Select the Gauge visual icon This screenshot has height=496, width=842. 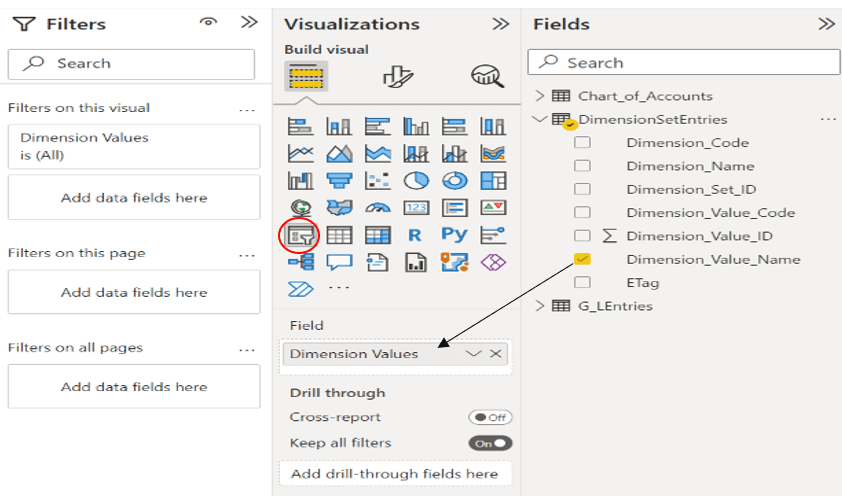click(378, 208)
